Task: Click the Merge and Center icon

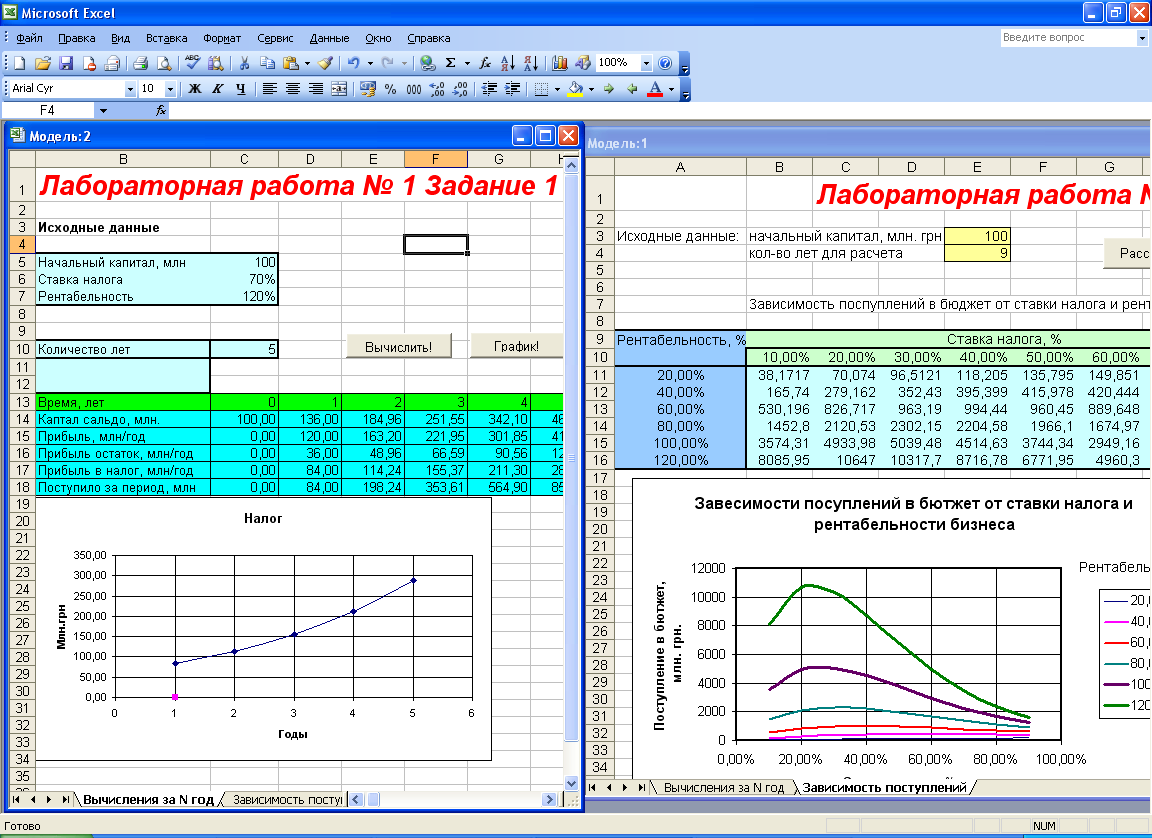Action: [339, 89]
